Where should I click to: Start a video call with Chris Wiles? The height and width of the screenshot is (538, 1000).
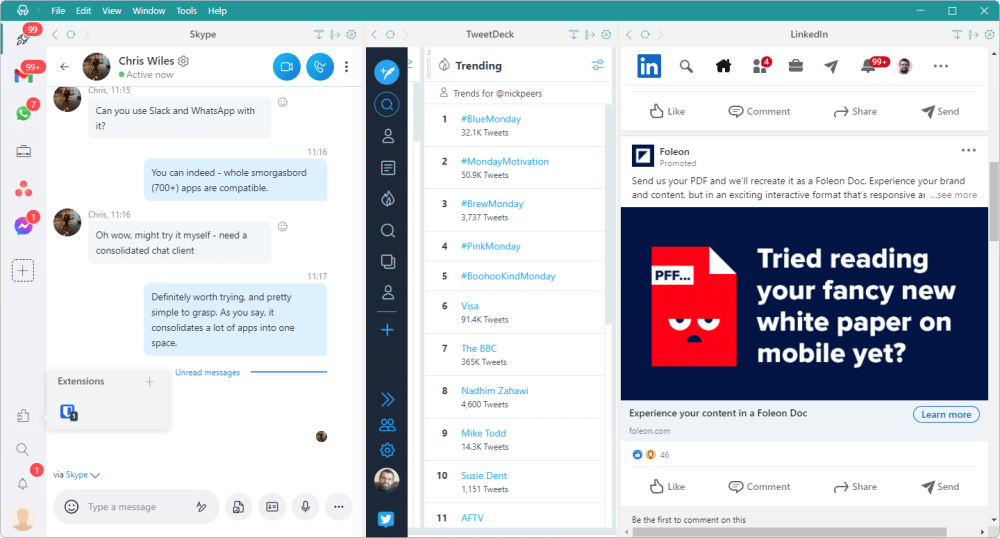(286, 67)
